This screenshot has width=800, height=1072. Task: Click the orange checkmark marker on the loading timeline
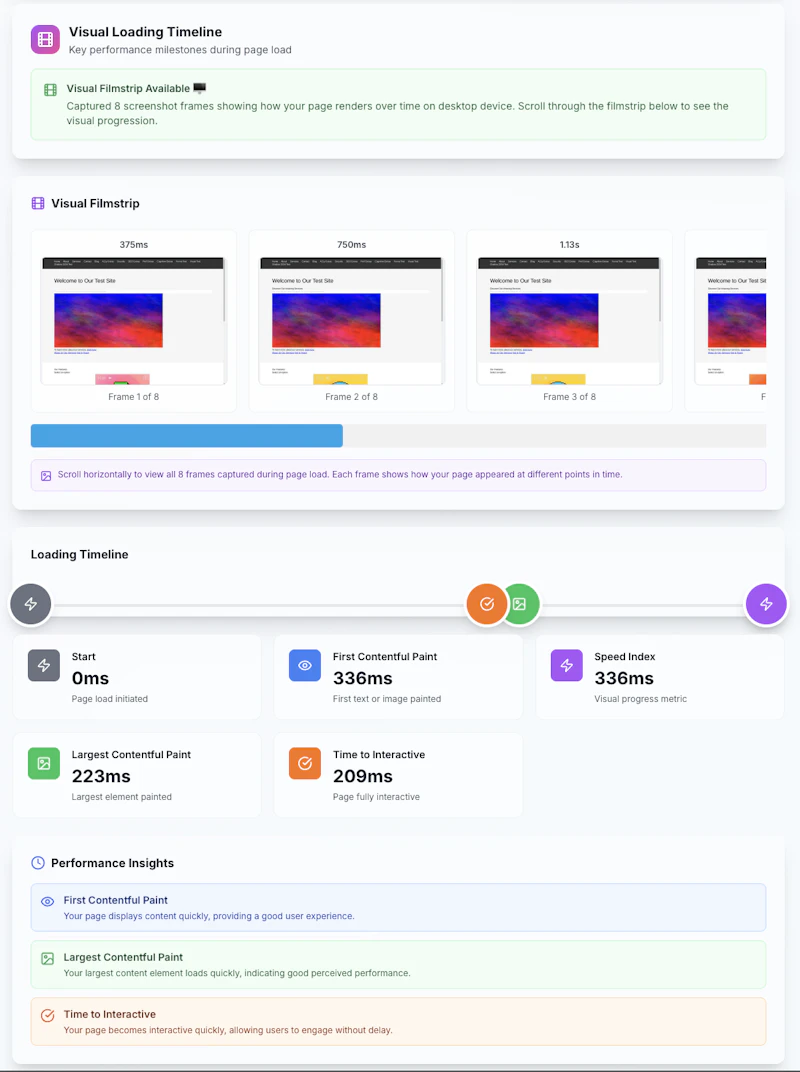point(487,604)
